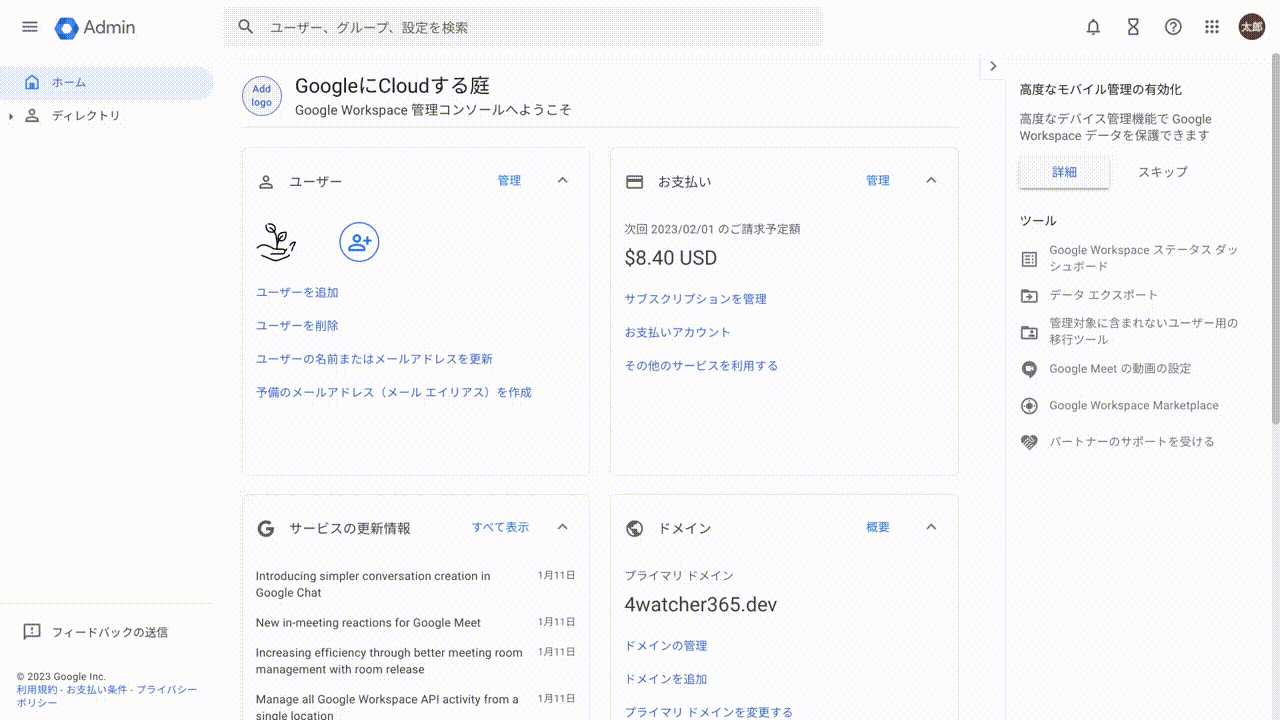This screenshot has height=720, width=1280.
Task: Click the 4watcher365.dev domain name
Action: 700,605
